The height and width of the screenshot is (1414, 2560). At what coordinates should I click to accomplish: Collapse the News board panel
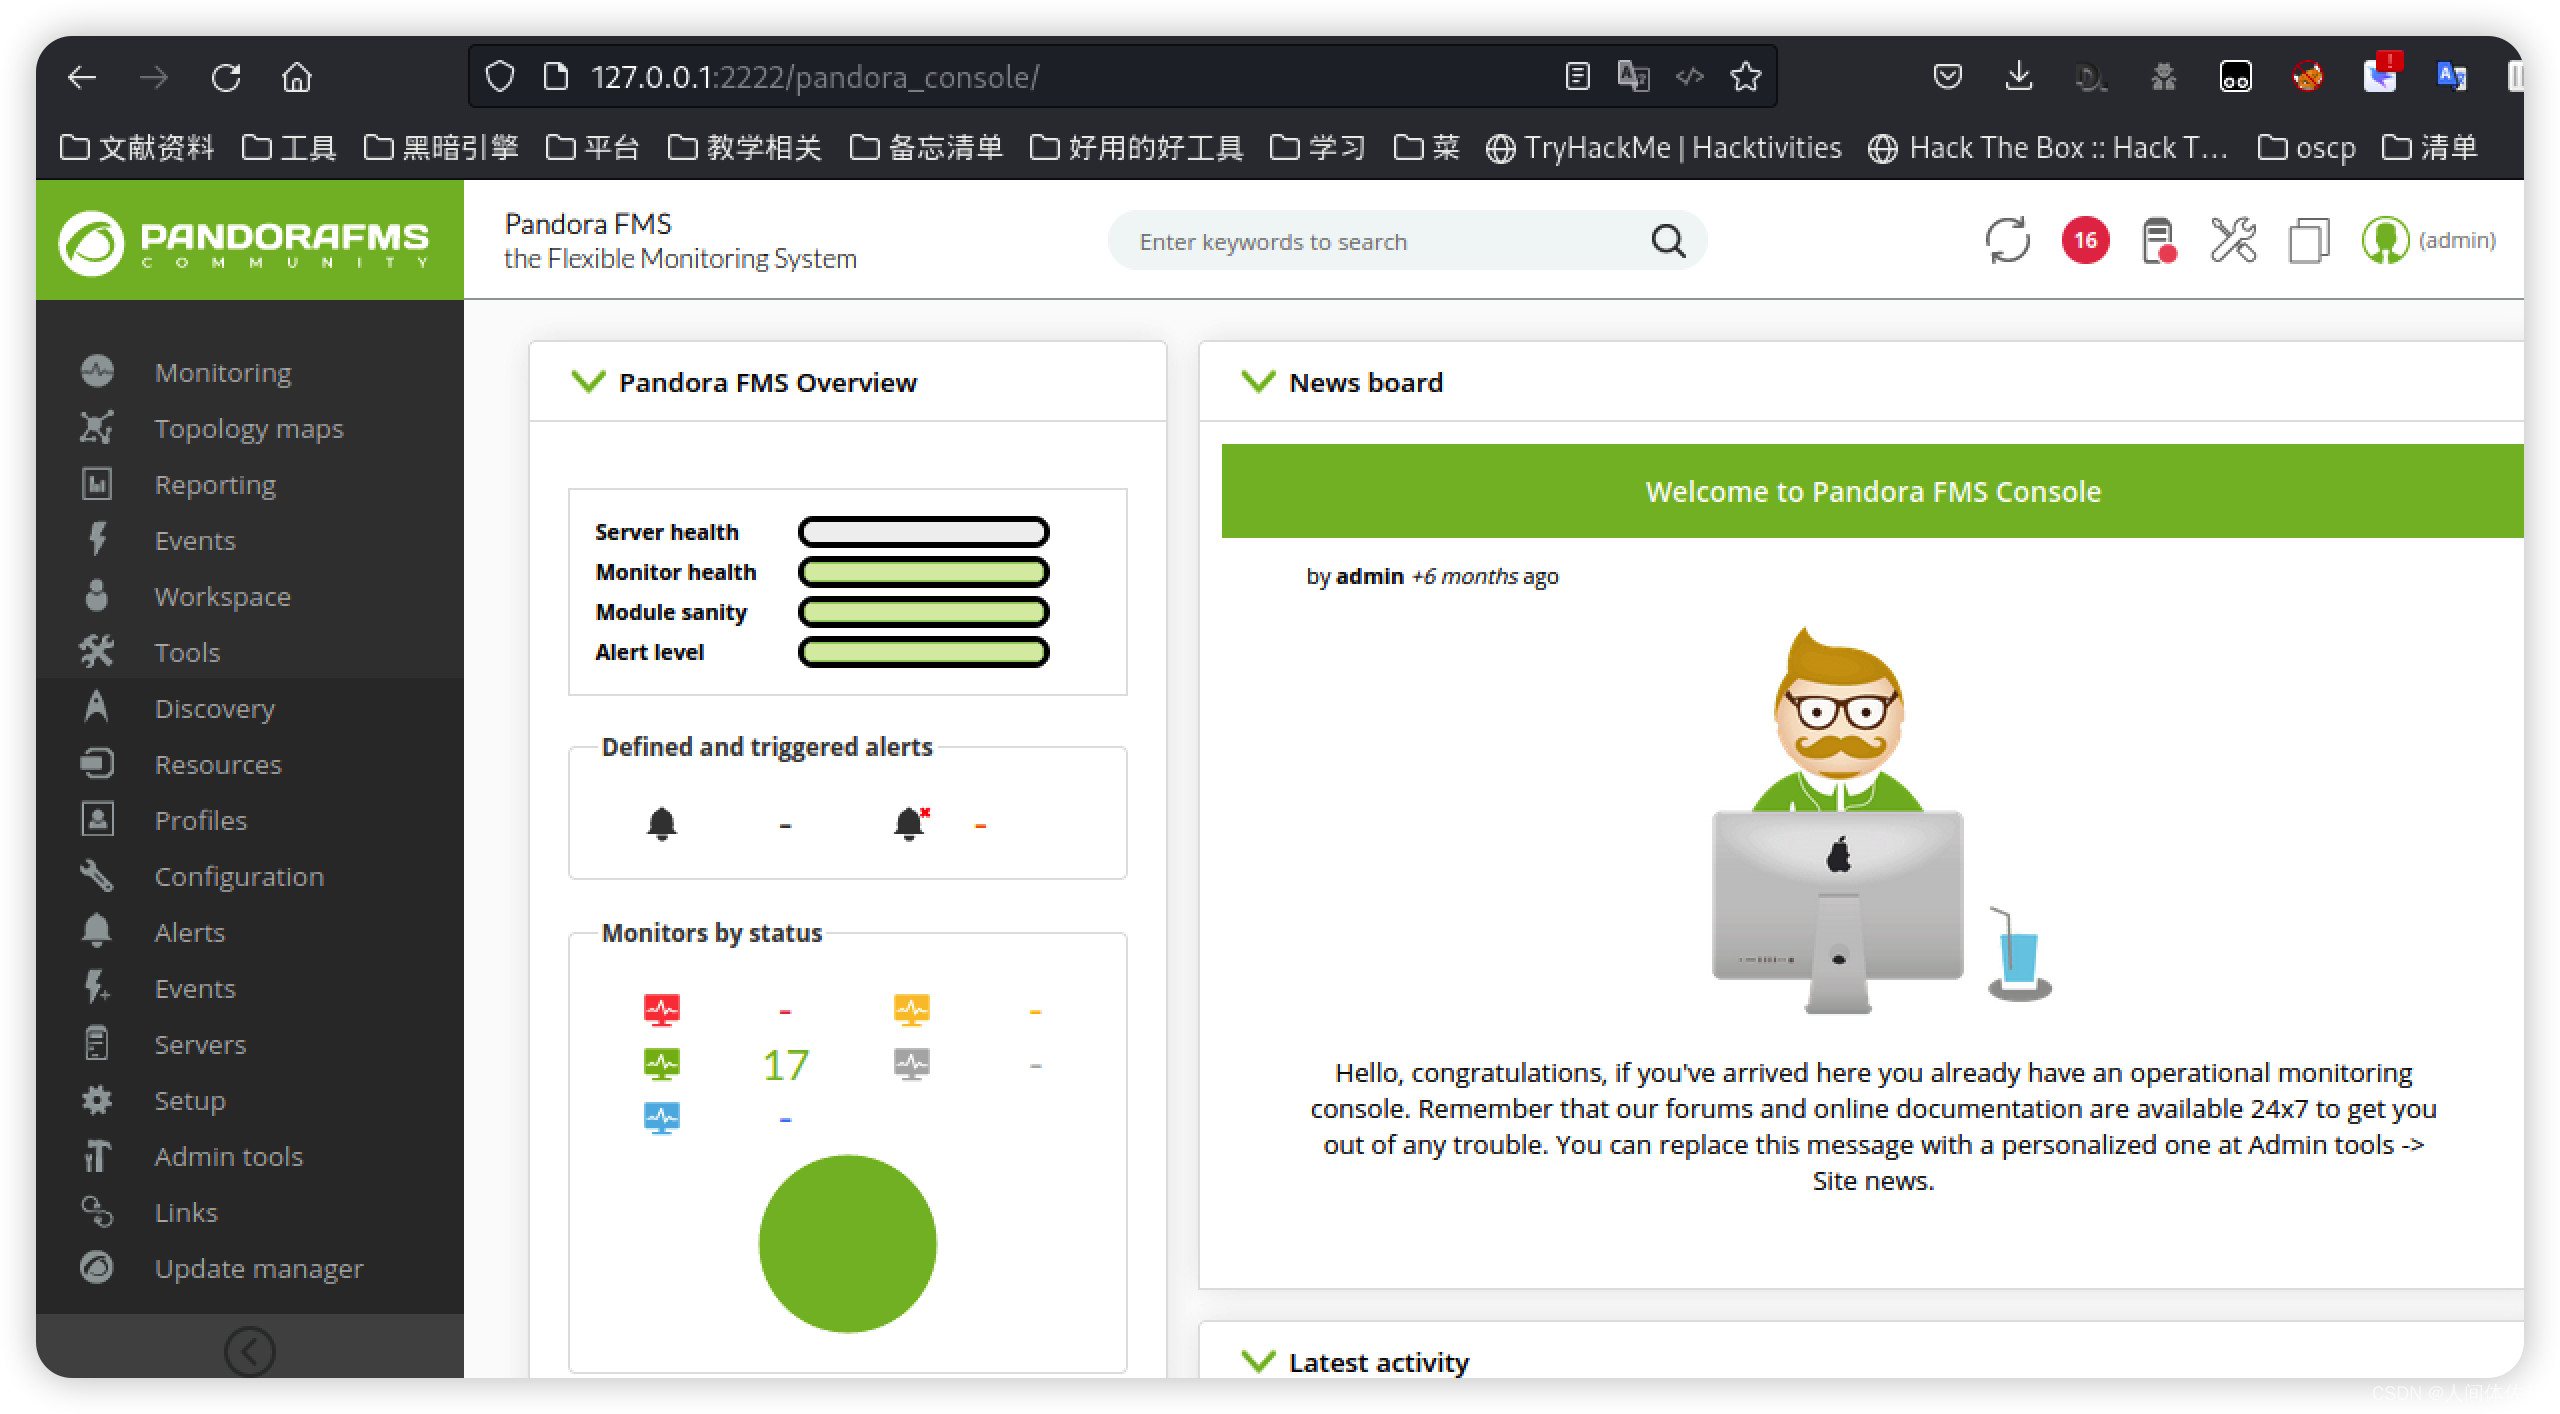point(1258,382)
